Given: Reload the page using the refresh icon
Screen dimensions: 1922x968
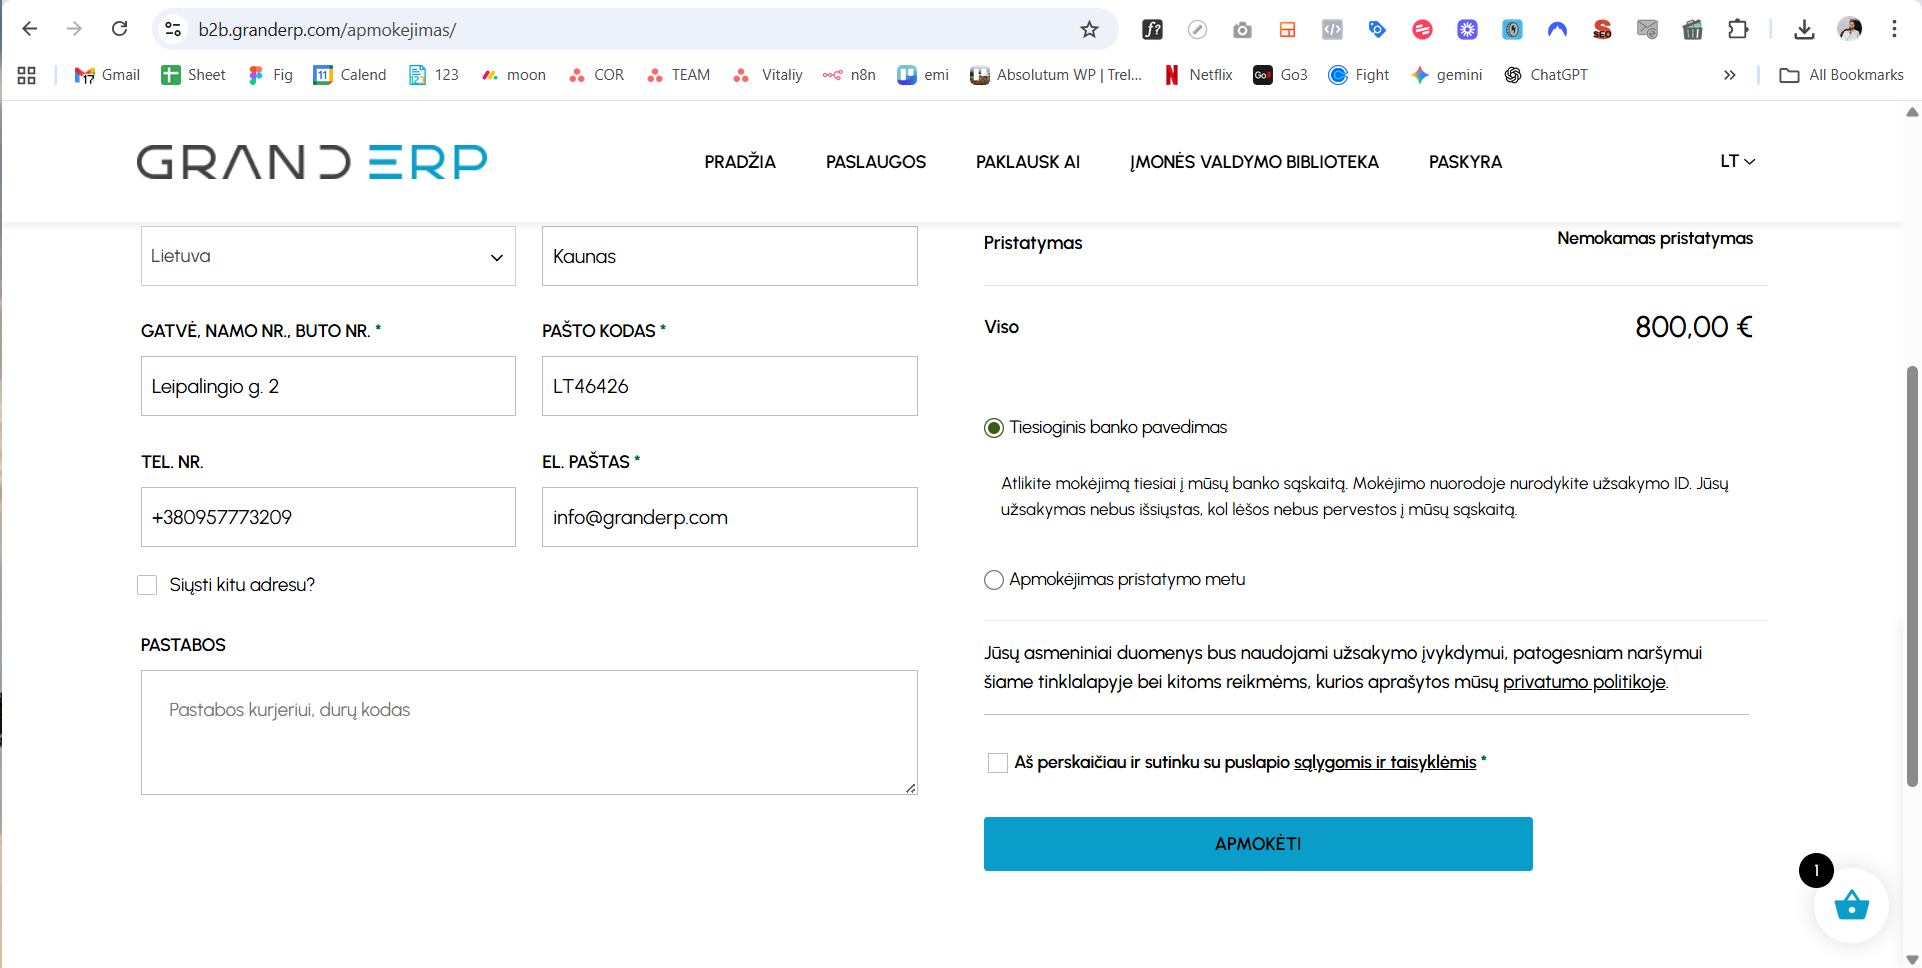Looking at the screenshot, I should pos(119,29).
